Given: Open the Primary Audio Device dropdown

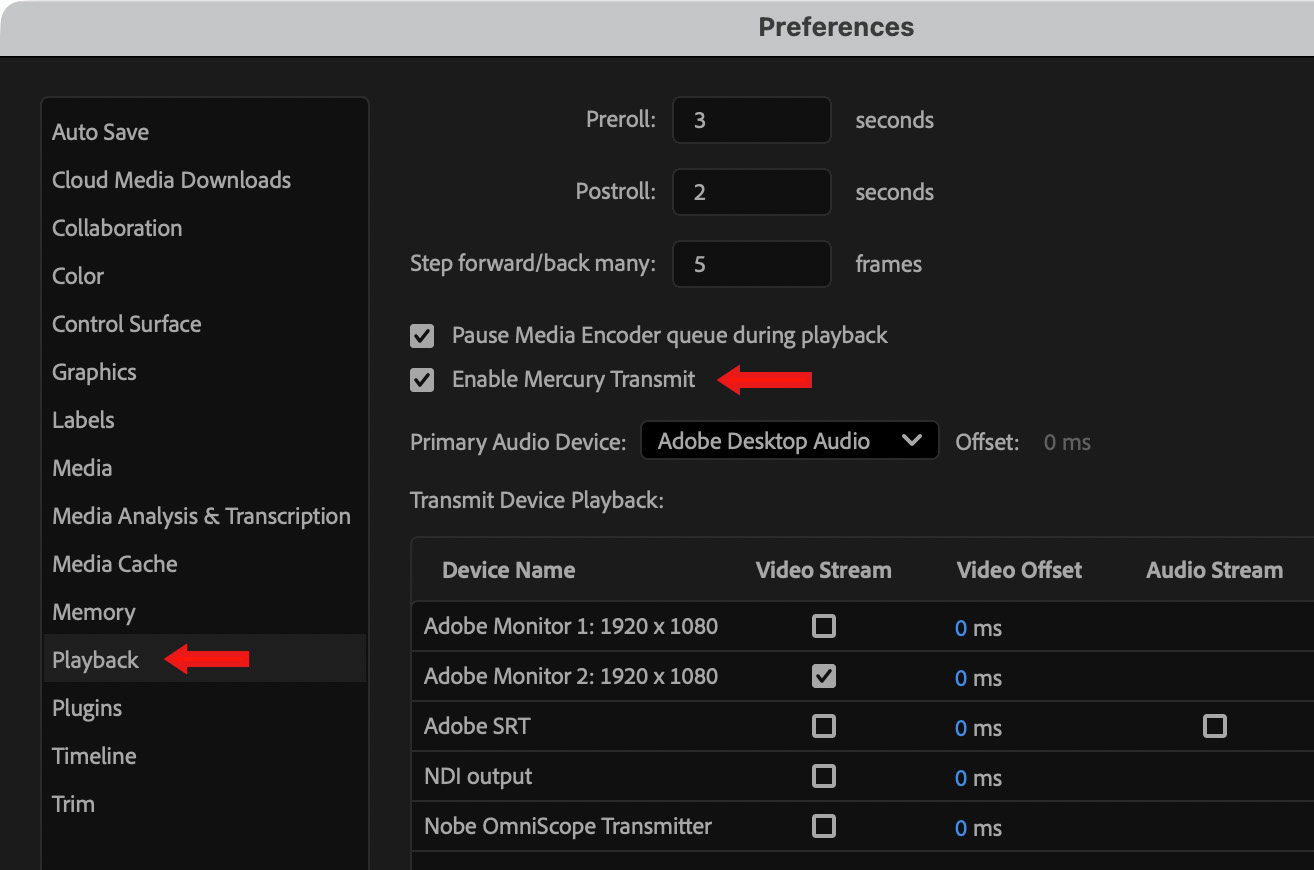Looking at the screenshot, I should pos(789,441).
